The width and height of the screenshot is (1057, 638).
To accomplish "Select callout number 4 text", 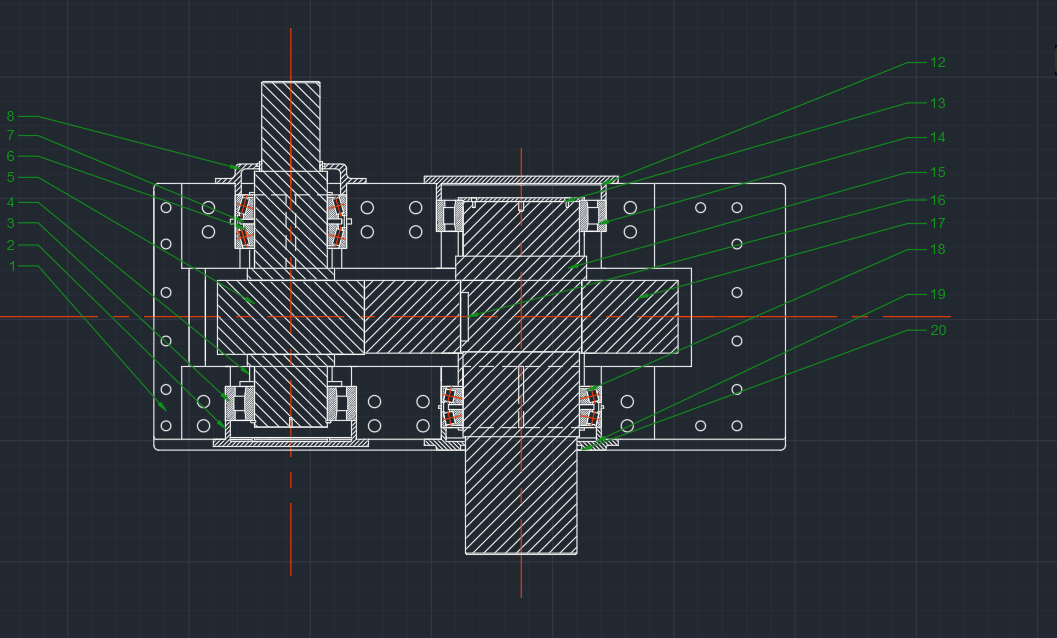I will coord(11,203).
